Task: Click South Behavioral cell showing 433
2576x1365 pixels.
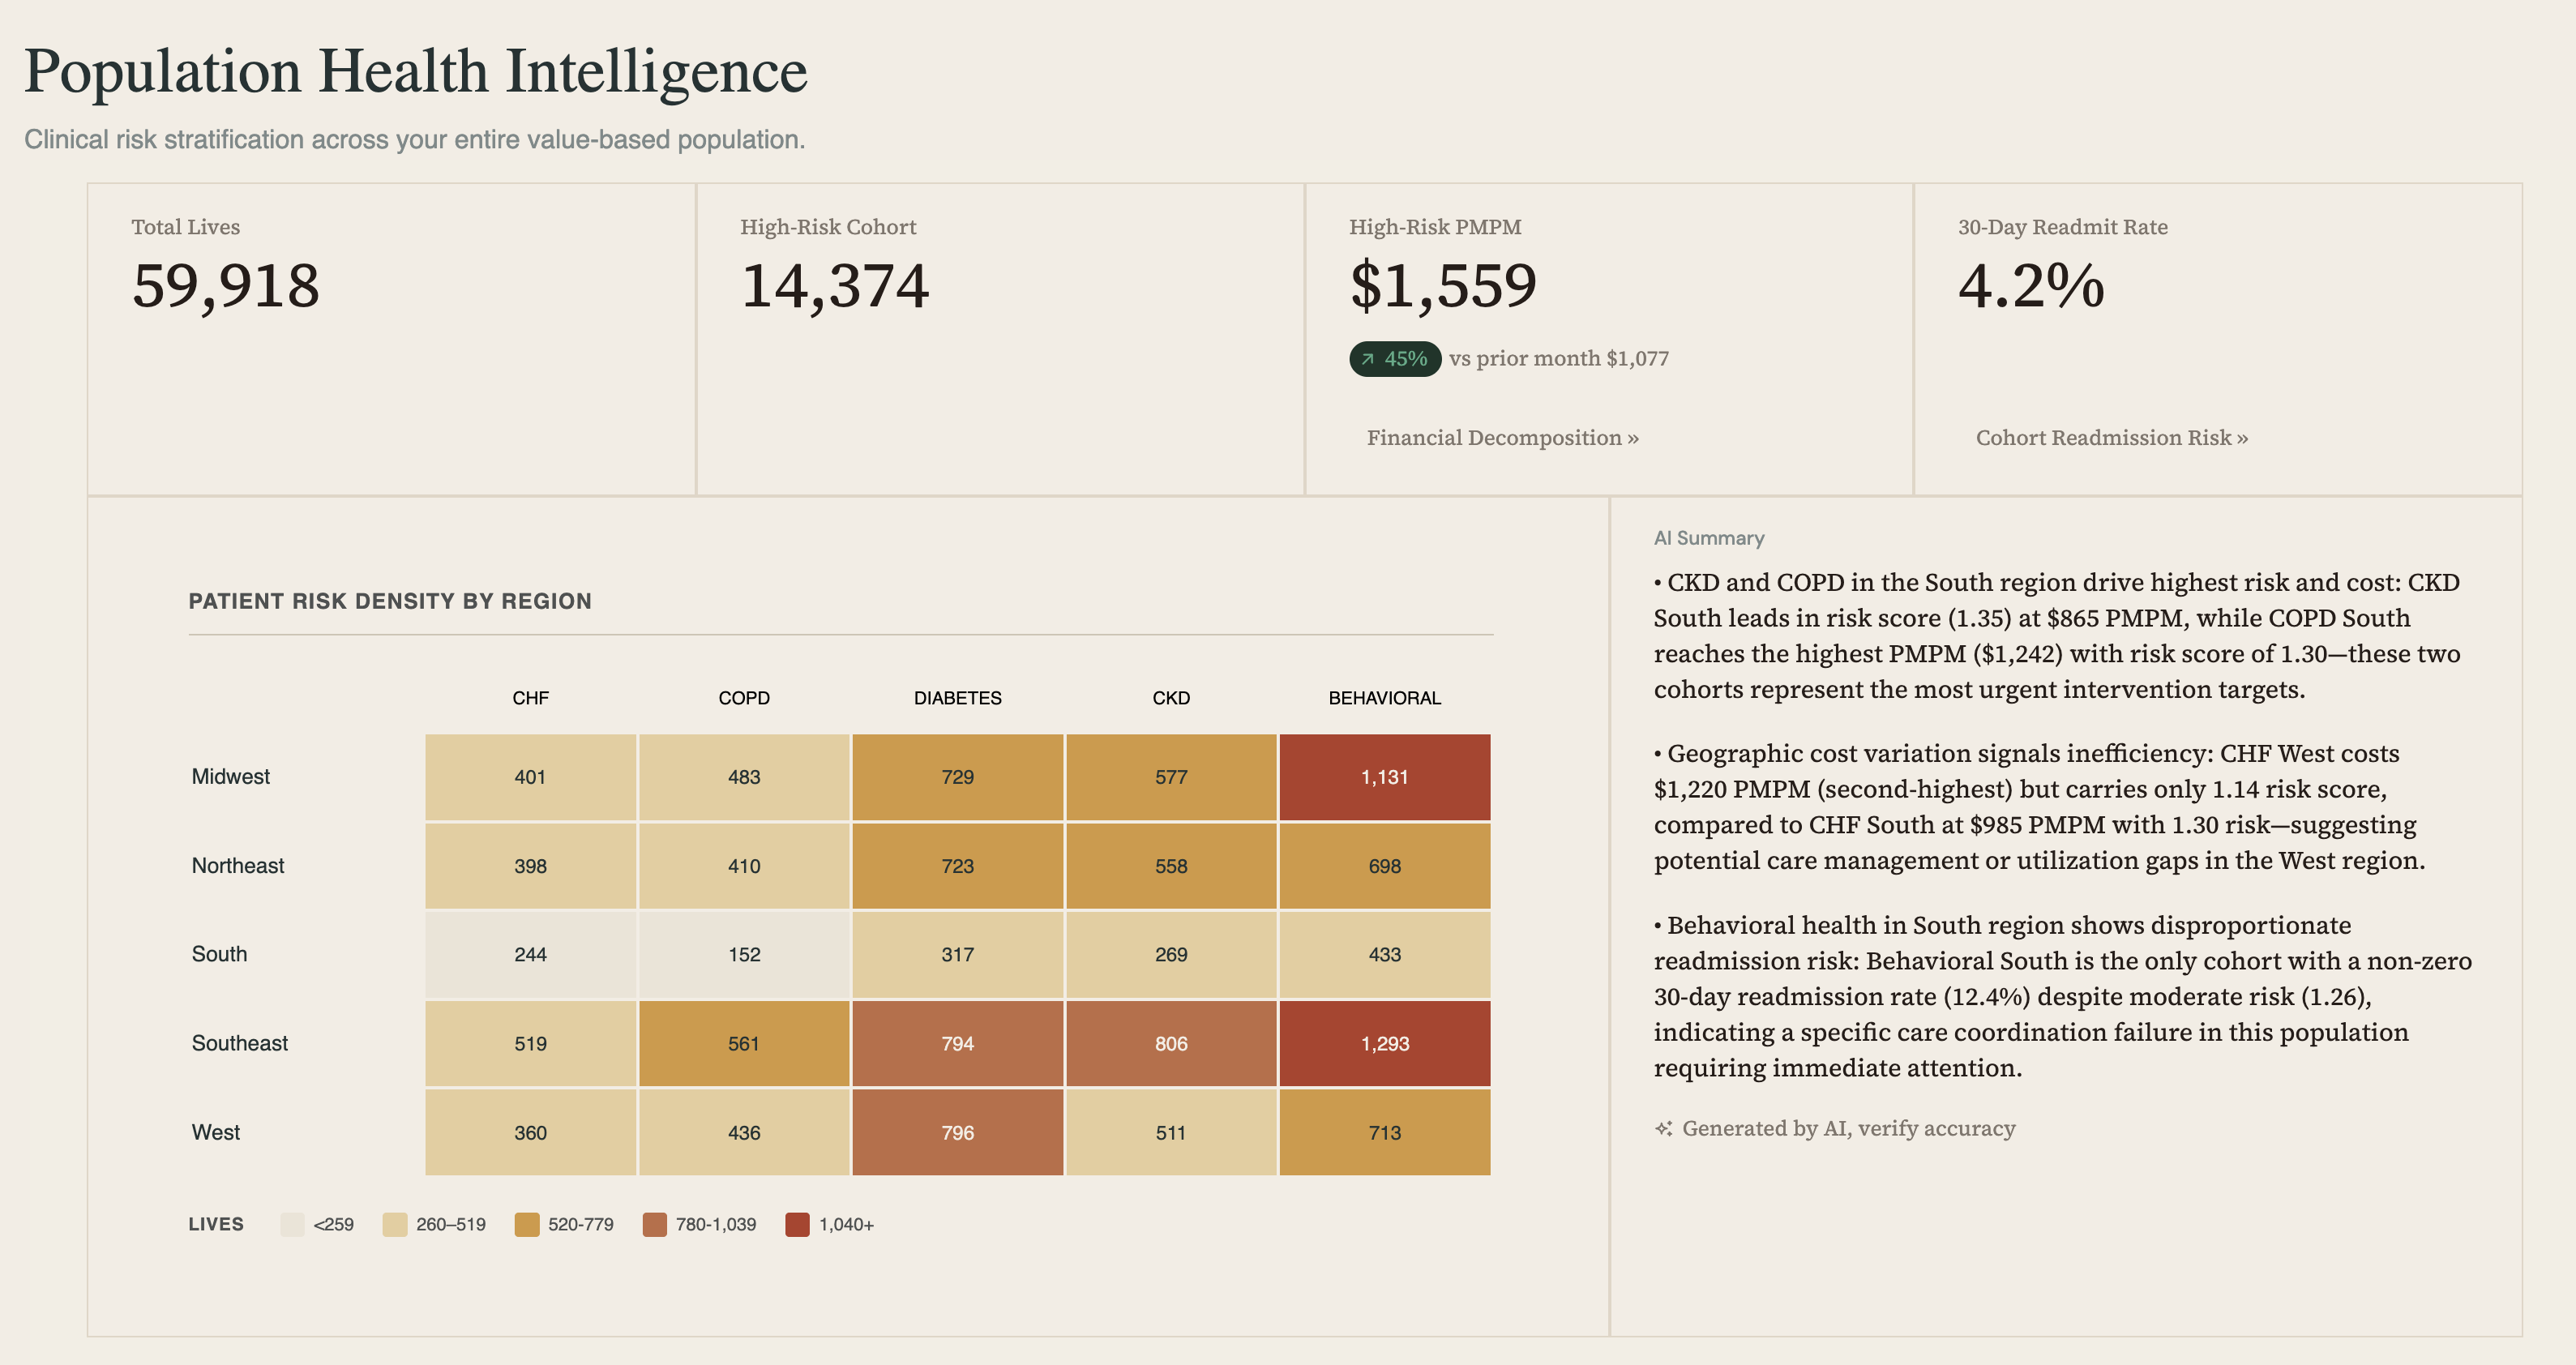Action: 1385,954
